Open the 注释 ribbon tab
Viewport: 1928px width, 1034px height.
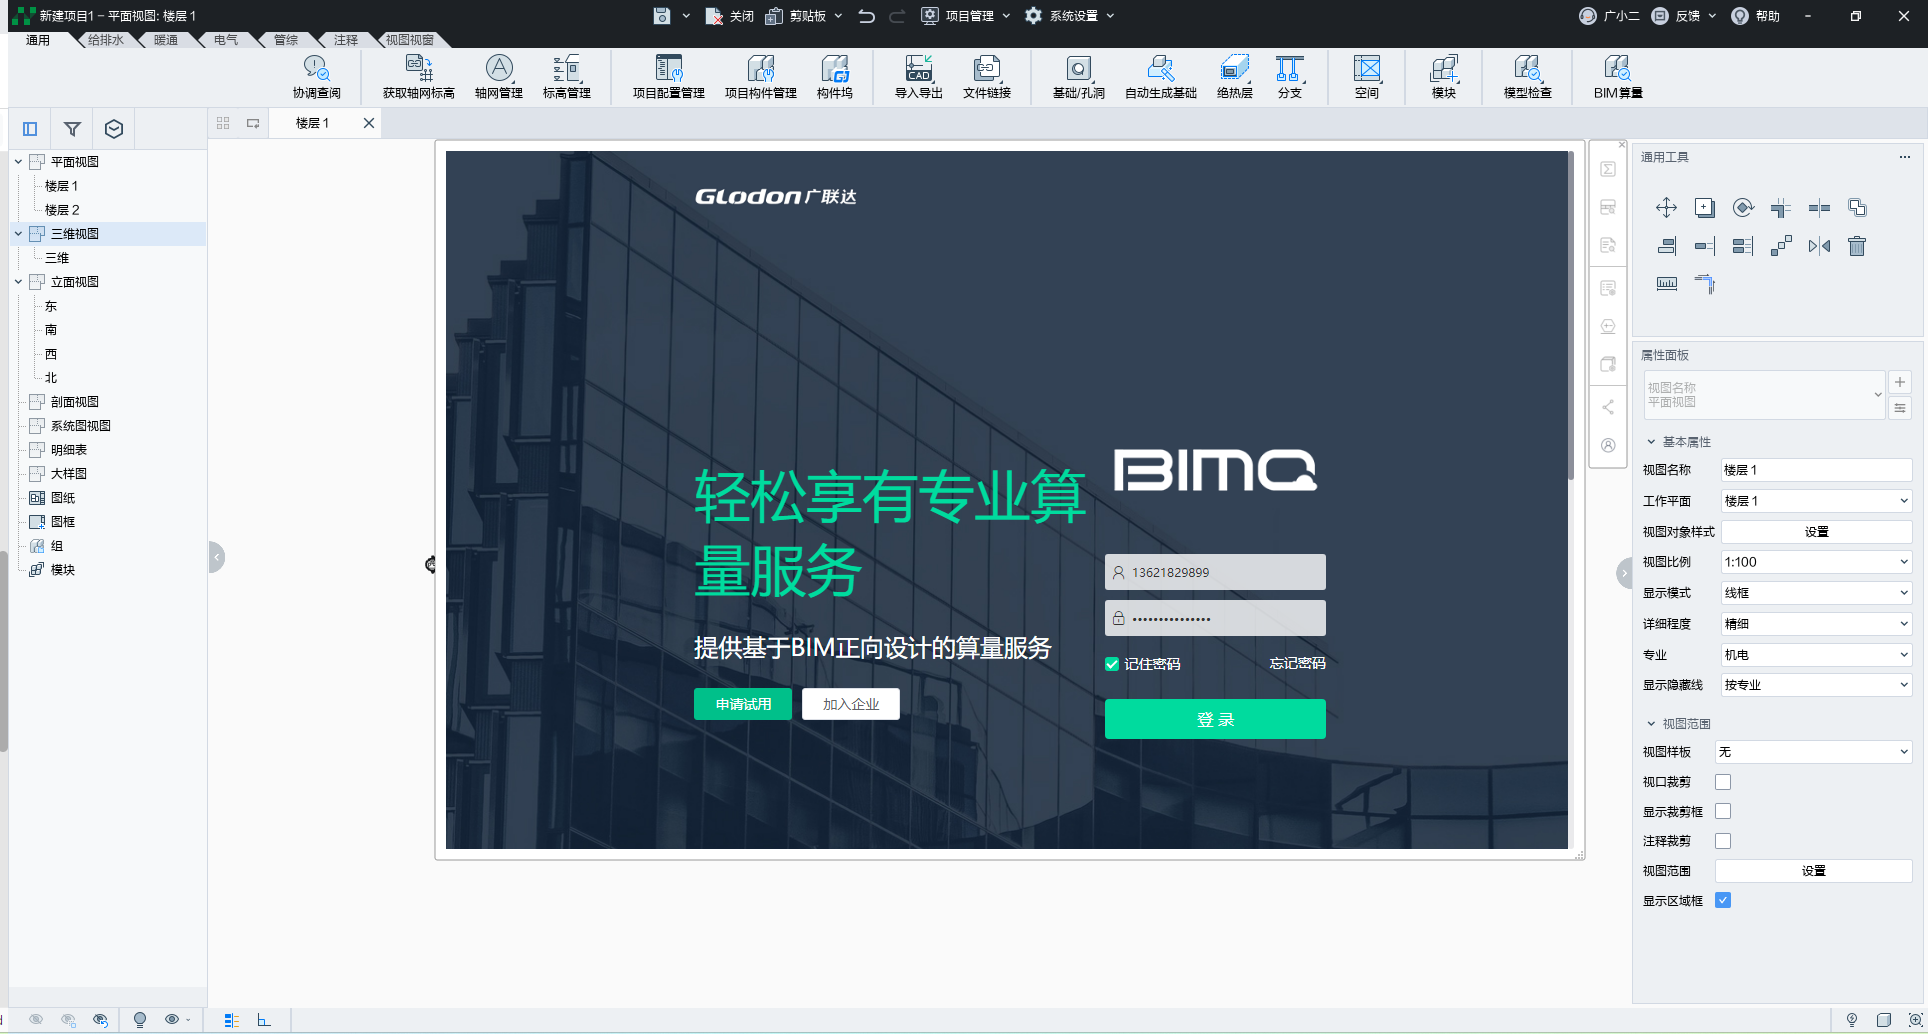pyautogui.click(x=345, y=39)
